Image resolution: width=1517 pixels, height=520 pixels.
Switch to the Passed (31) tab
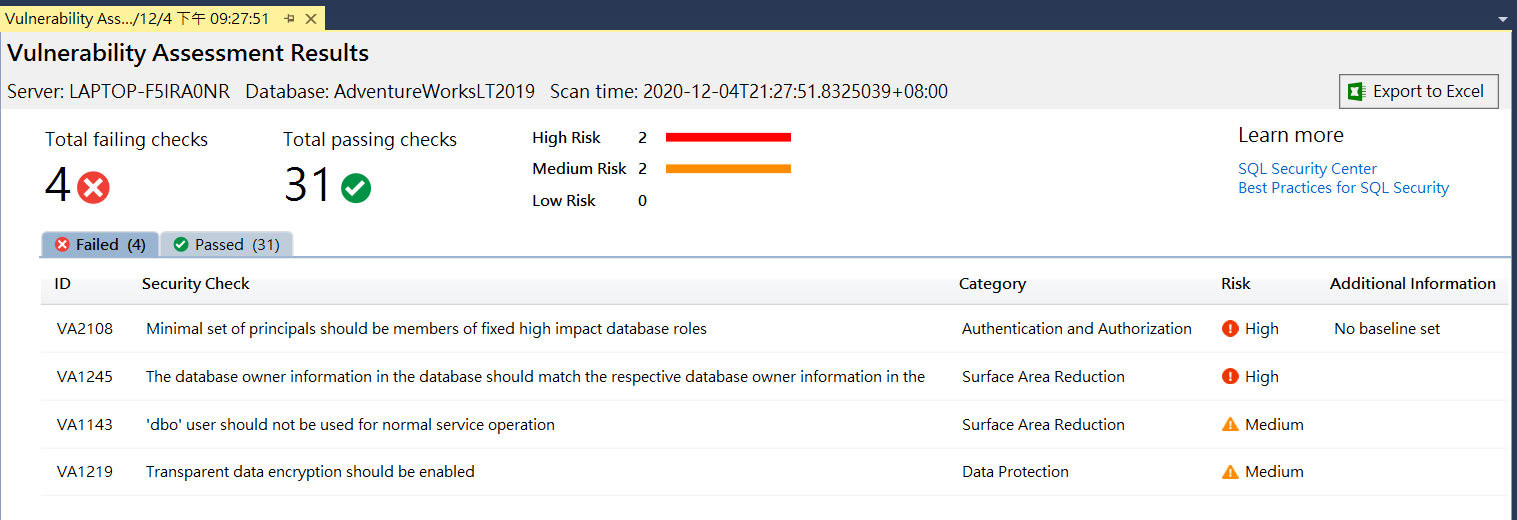(x=226, y=245)
